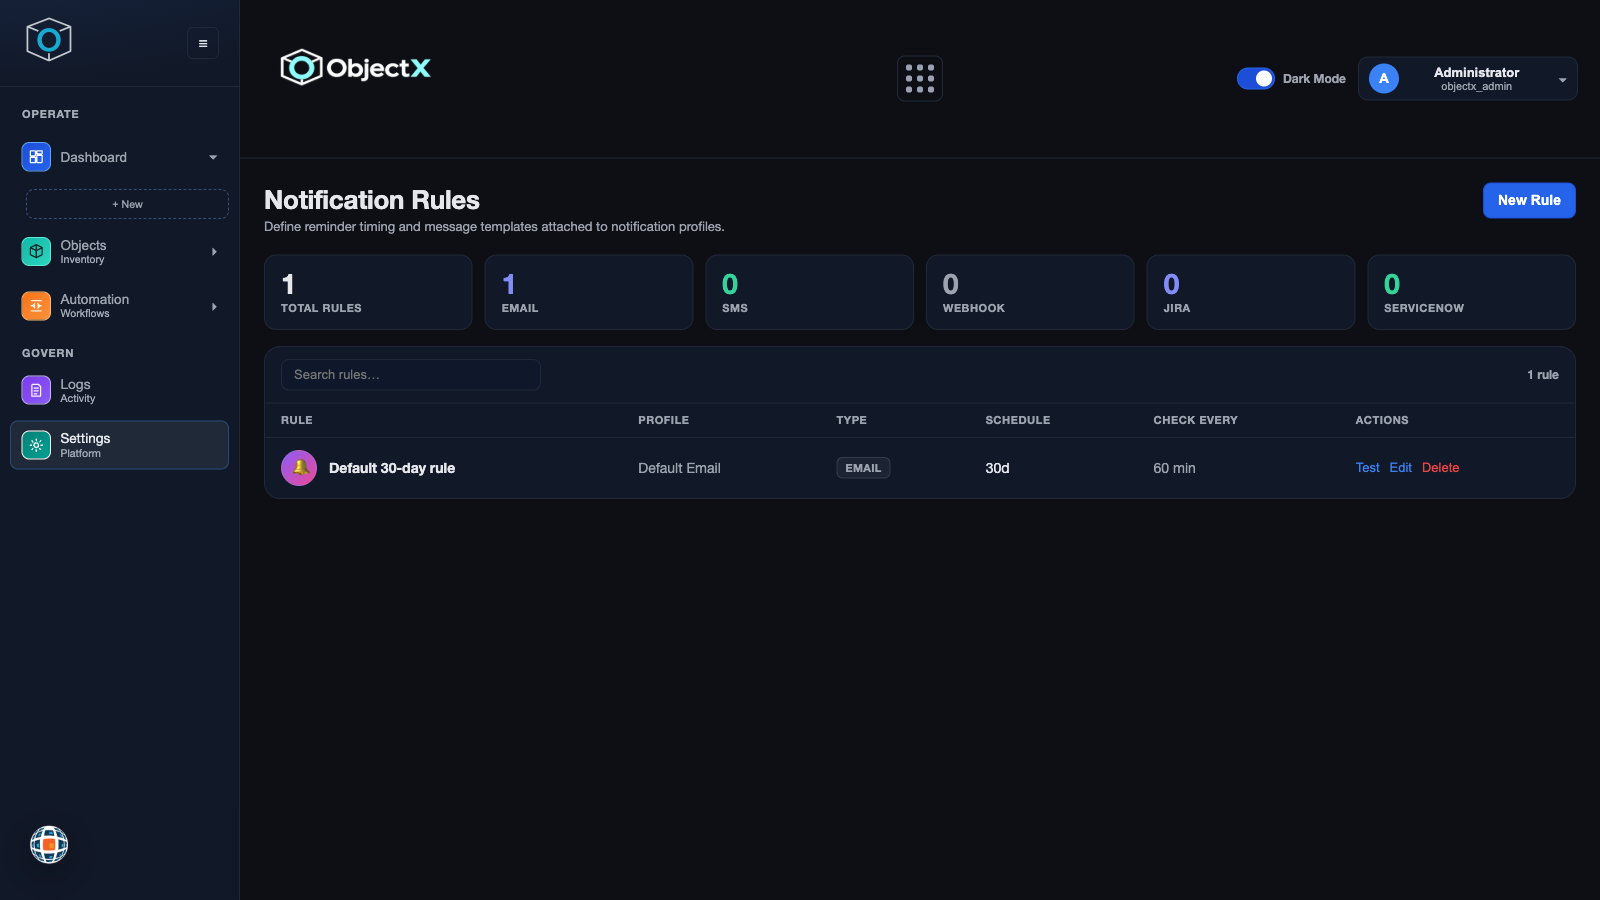Expand the Objects Inventory submenu arrow
This screenshot has width=1600, height=900.
pyautogui.click(x=214, y=252)
